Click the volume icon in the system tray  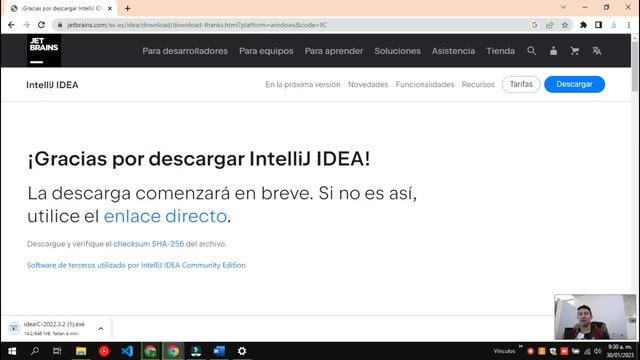(598, 351)
